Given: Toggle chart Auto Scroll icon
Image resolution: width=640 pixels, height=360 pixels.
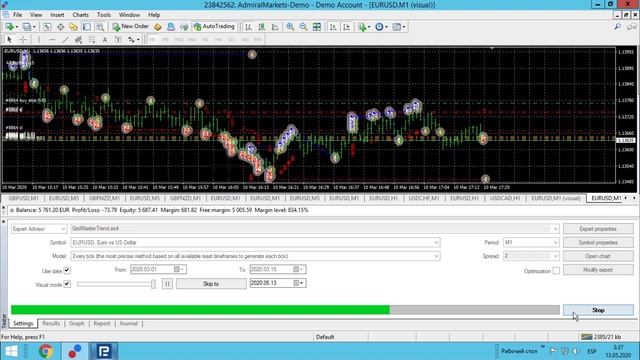Looking at the screenshot, I should click(x=333, y=27).
